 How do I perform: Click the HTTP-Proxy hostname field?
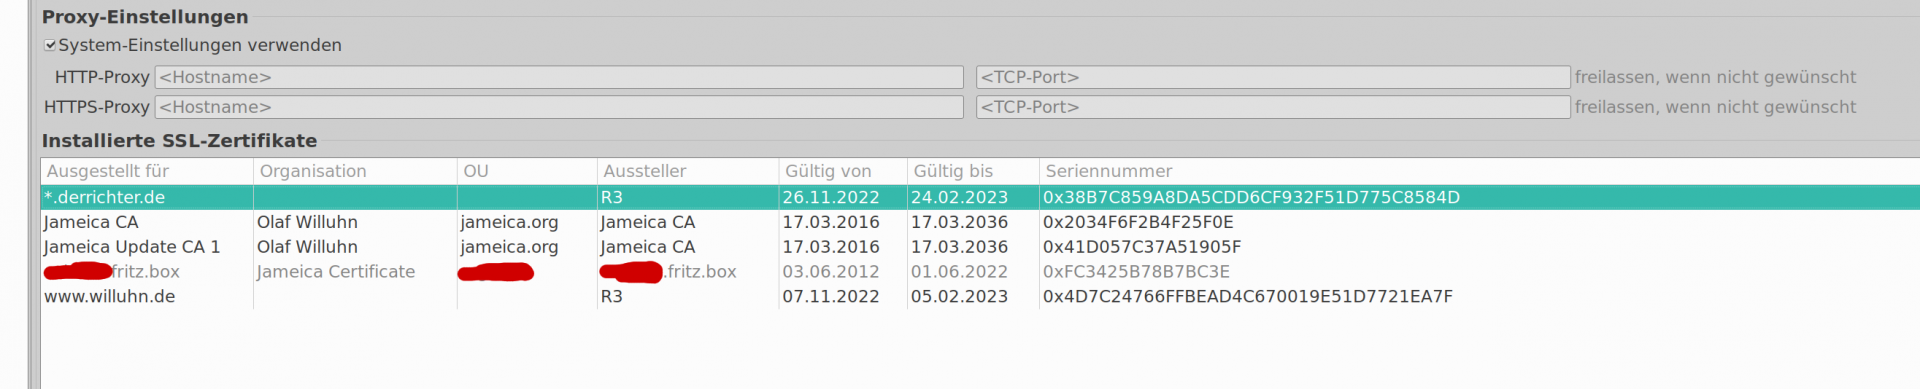559,77
